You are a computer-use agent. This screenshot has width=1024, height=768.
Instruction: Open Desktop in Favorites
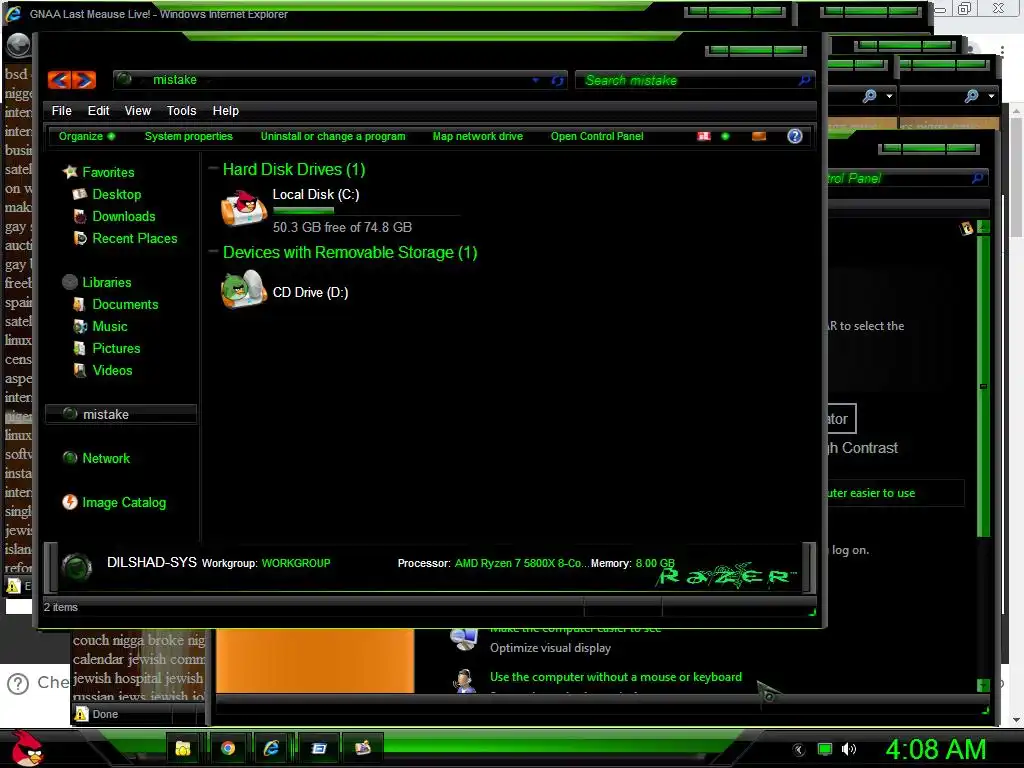pyautogui.click(x=116, y=195)
